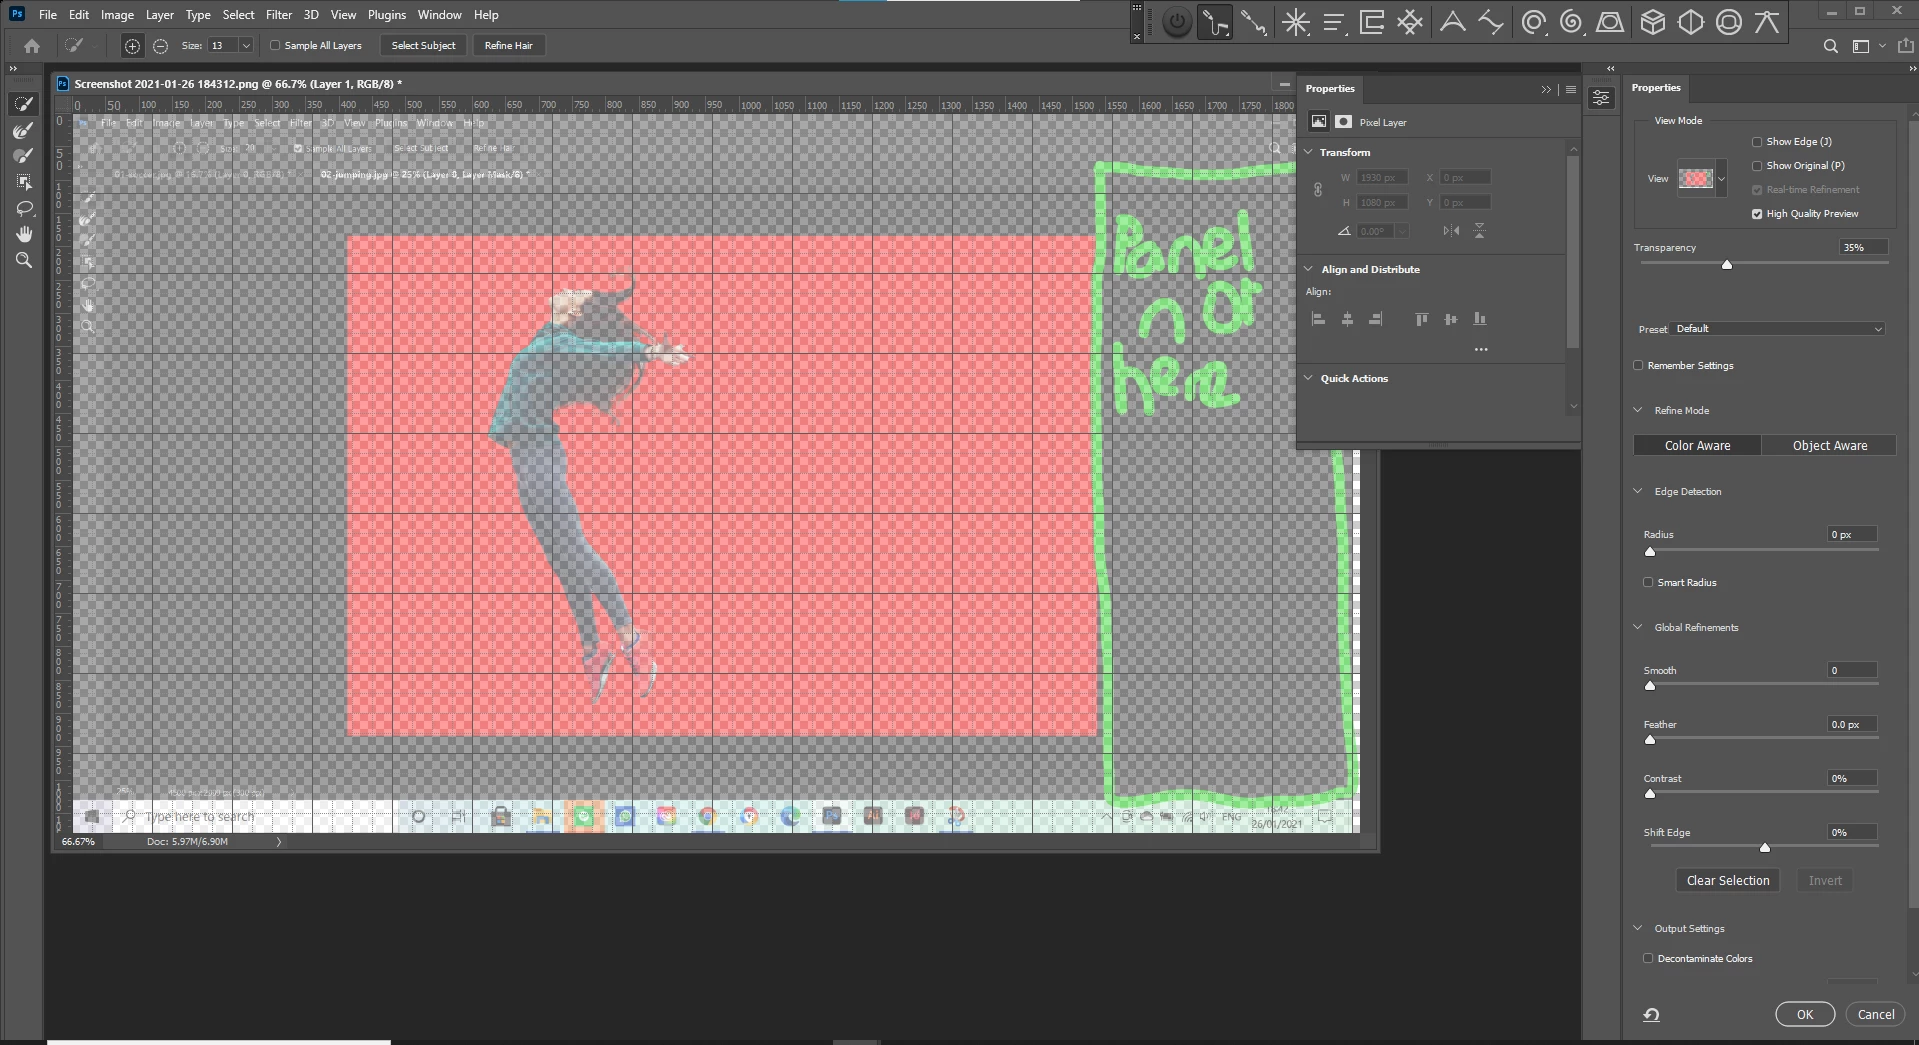The width and height of the screenshot is (1919, 1045).
Task: Click the cube icon on floating toolbar
Action: [x=1652, y=22]
